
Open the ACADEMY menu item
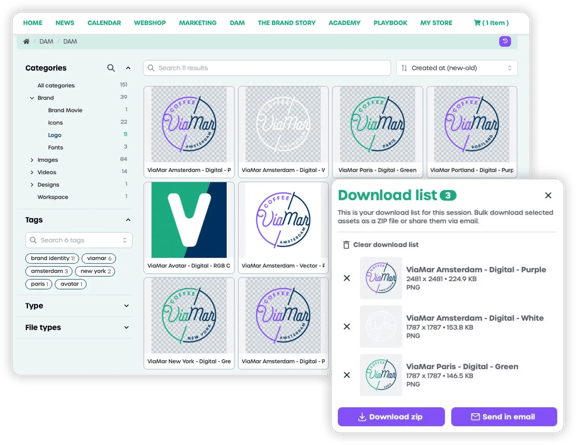(345, 23)
